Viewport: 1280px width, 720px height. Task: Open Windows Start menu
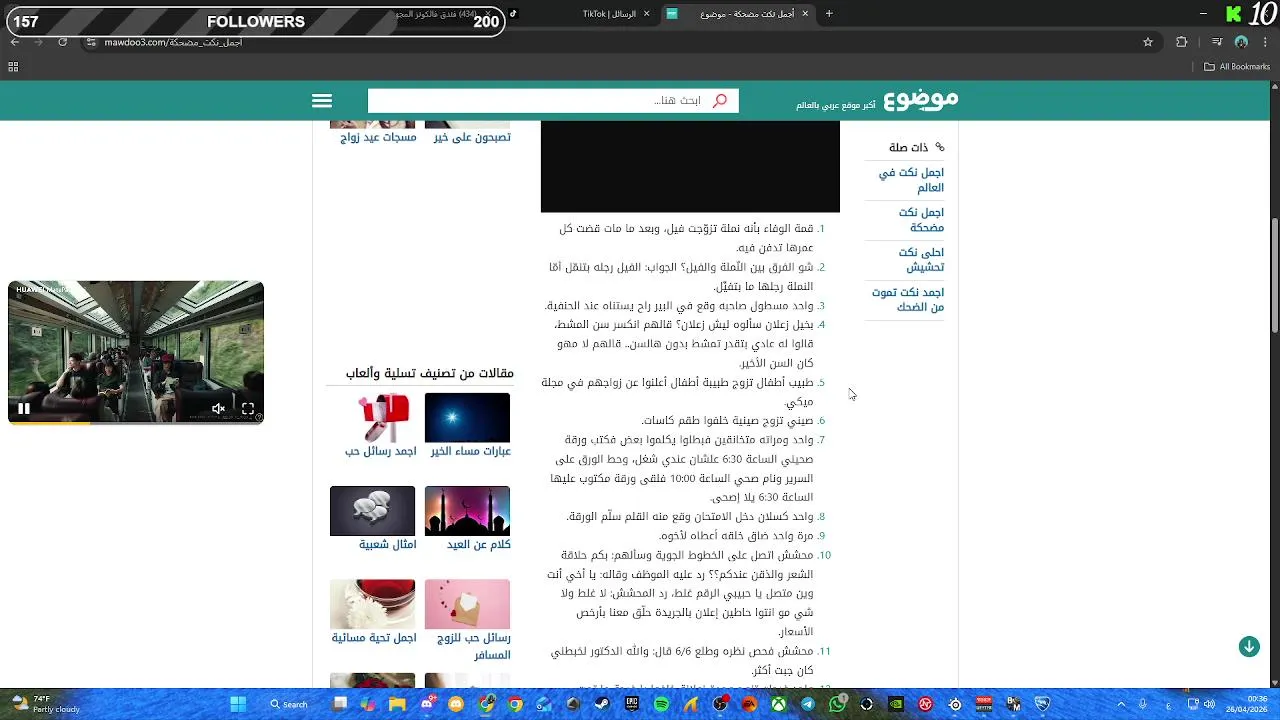(238, 704)
